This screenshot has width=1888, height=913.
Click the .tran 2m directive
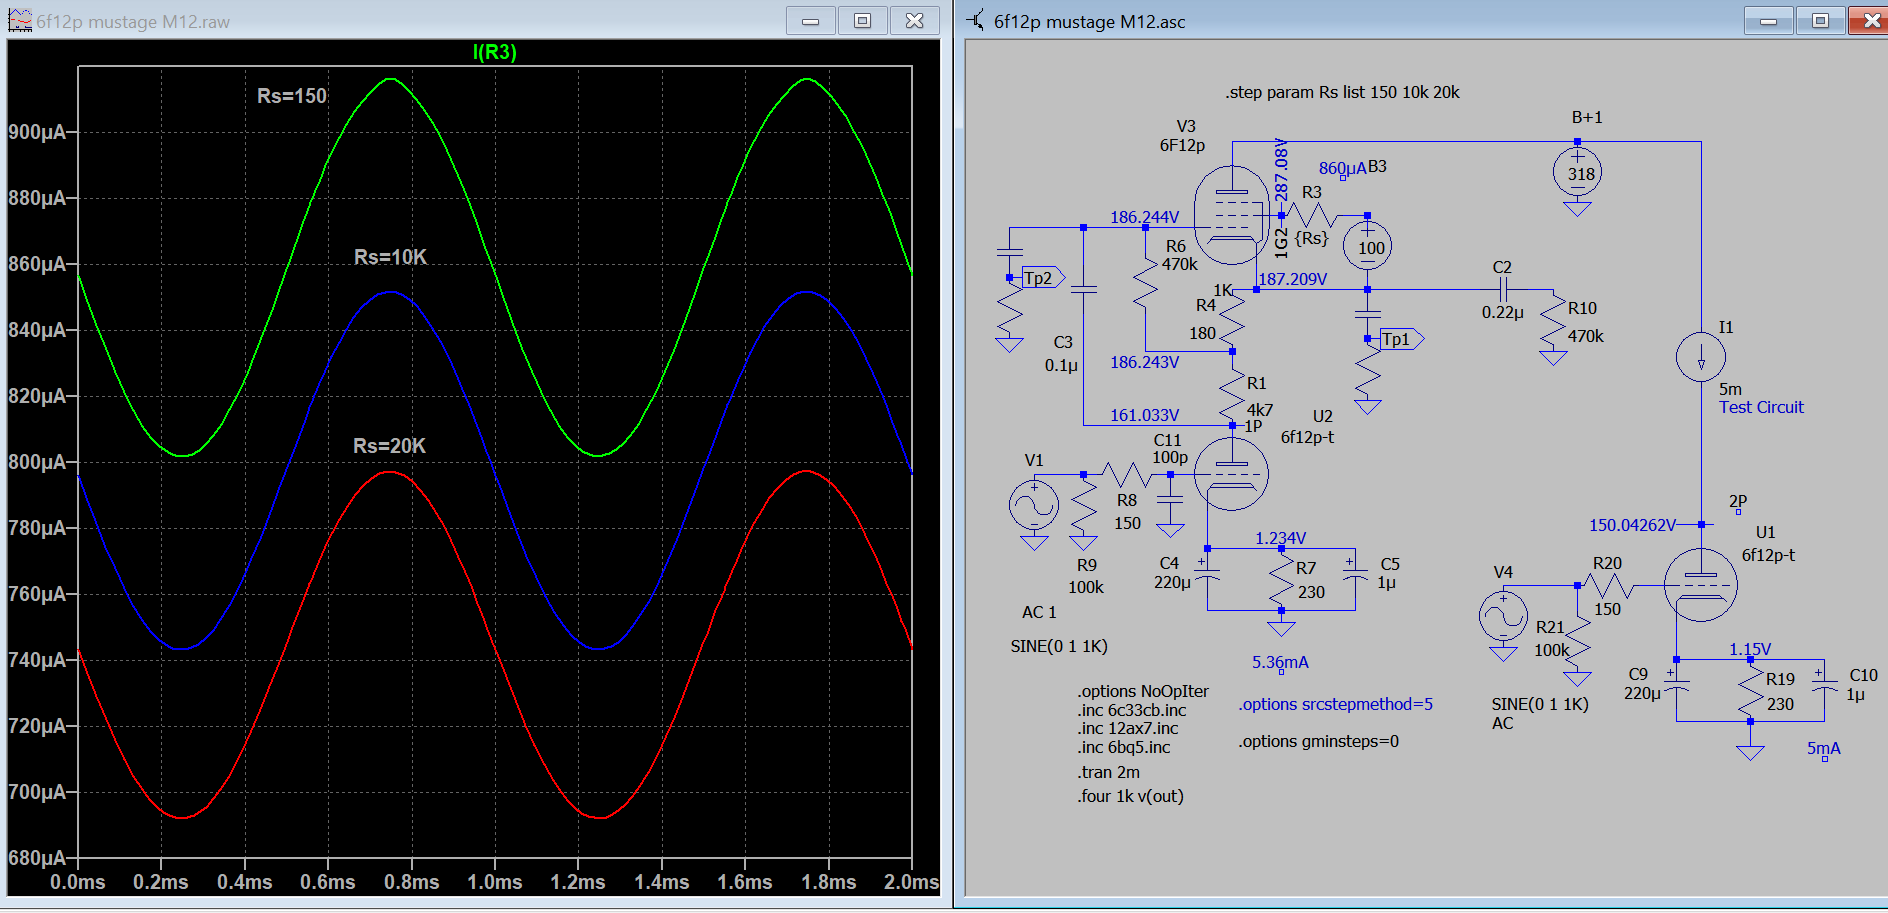click(1109, 772)
